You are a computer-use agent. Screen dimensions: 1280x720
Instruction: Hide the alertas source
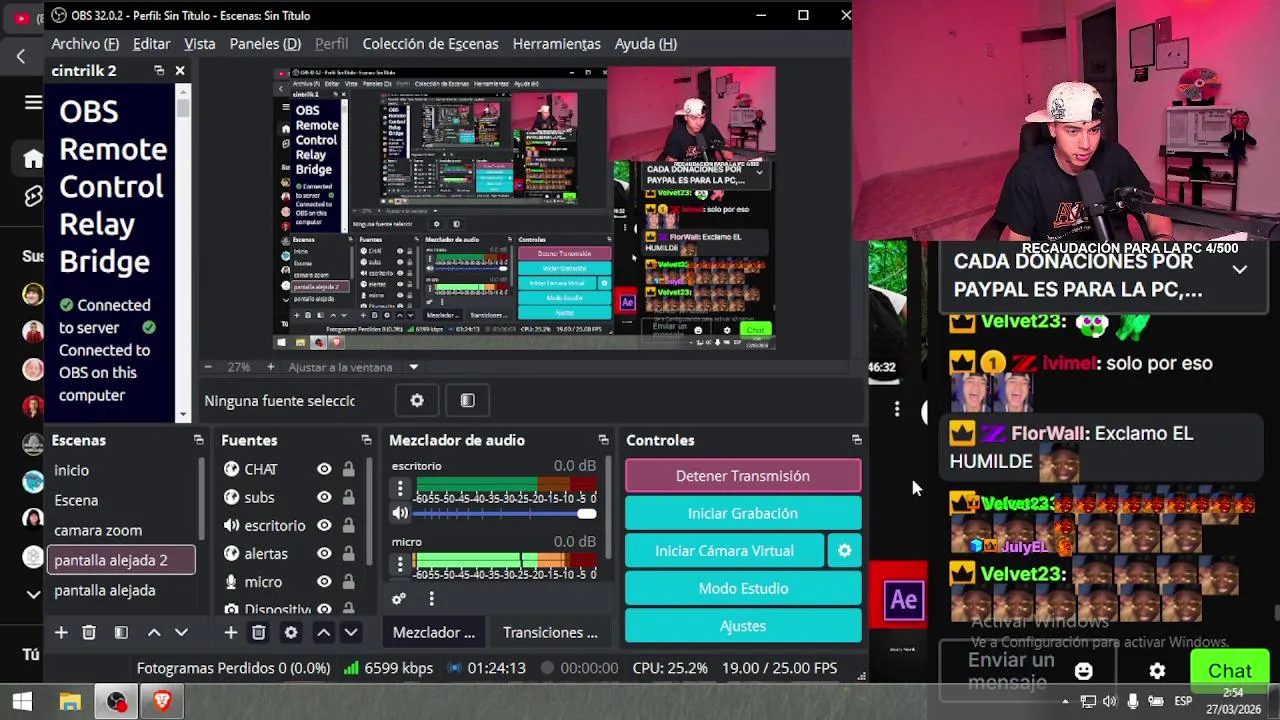click(324, 553)
